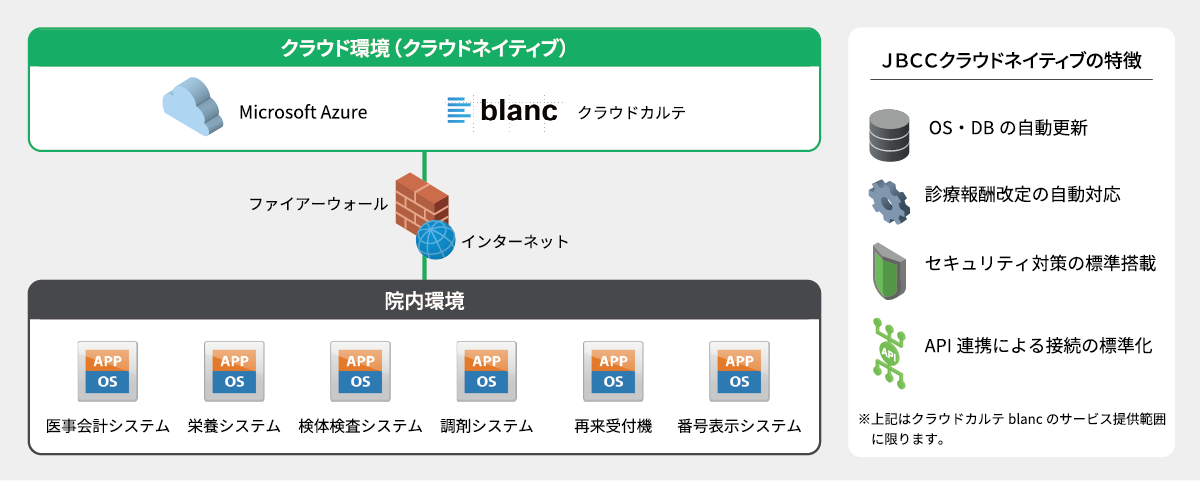Click the セキュリティ対策の標準搭載 text

[1041, 264]
